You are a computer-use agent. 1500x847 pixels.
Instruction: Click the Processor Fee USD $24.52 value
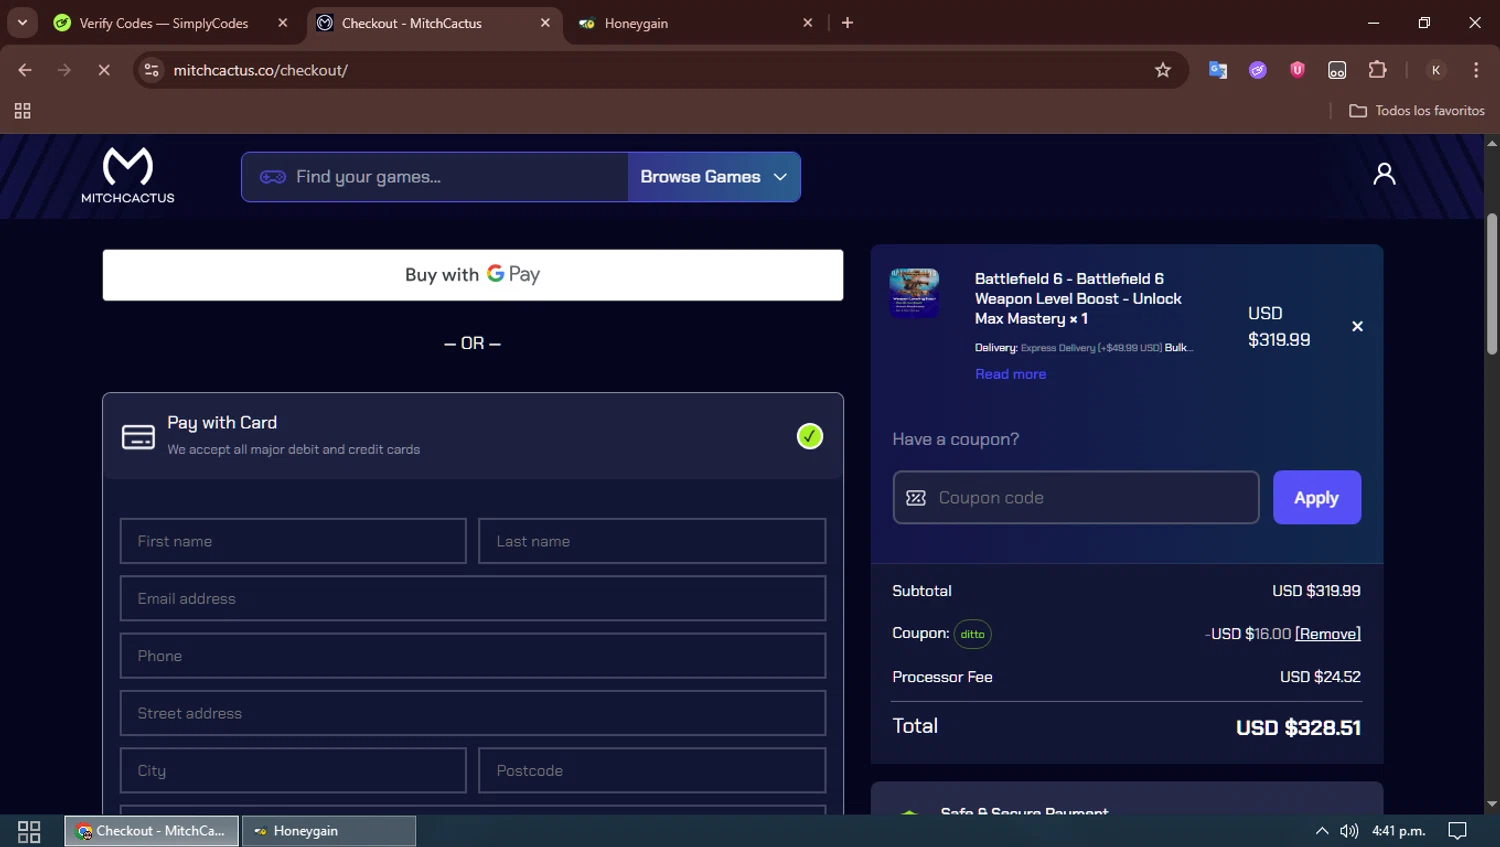(1320, 677)
